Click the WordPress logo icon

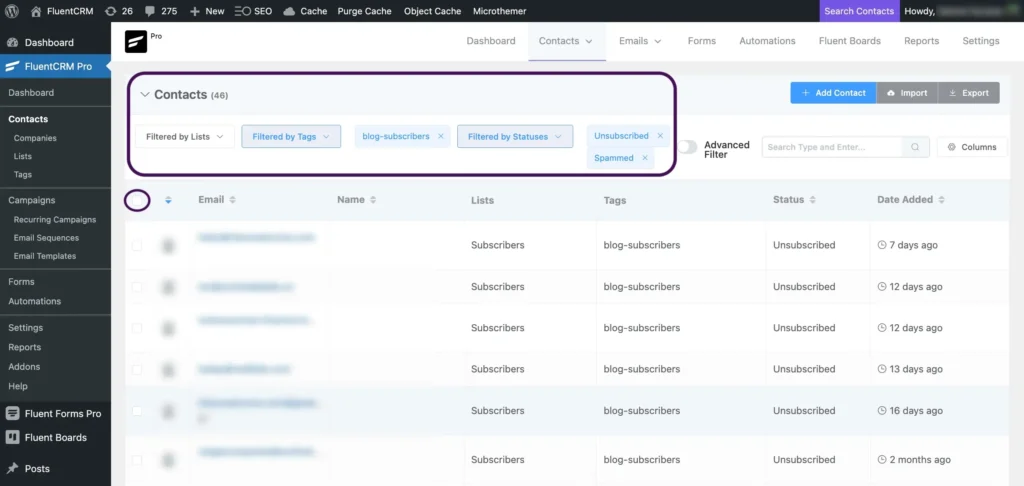[x=12, y=11]
